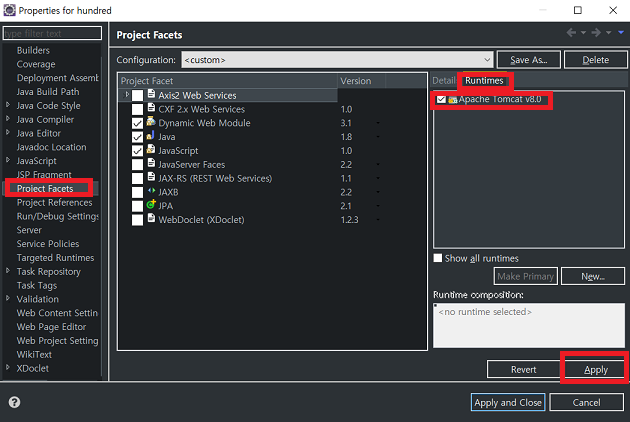Check the WebDoclet (XDoclet) checkbox
The image size is (630, 422).
click(137, 220)
